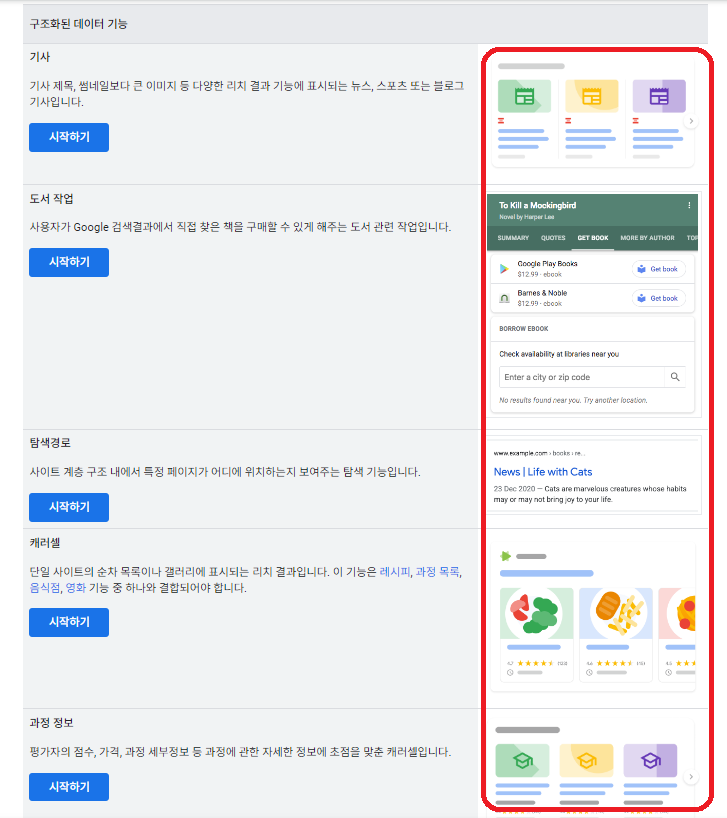The image size is (727, 818).
Task: Click 시작하기 button under 과정 정보
Action: point(69,787)
